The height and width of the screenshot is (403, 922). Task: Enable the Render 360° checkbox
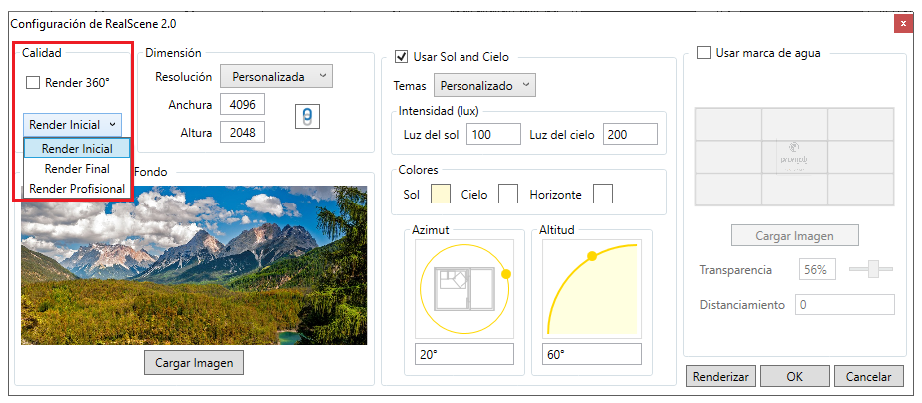pos(32,82)
